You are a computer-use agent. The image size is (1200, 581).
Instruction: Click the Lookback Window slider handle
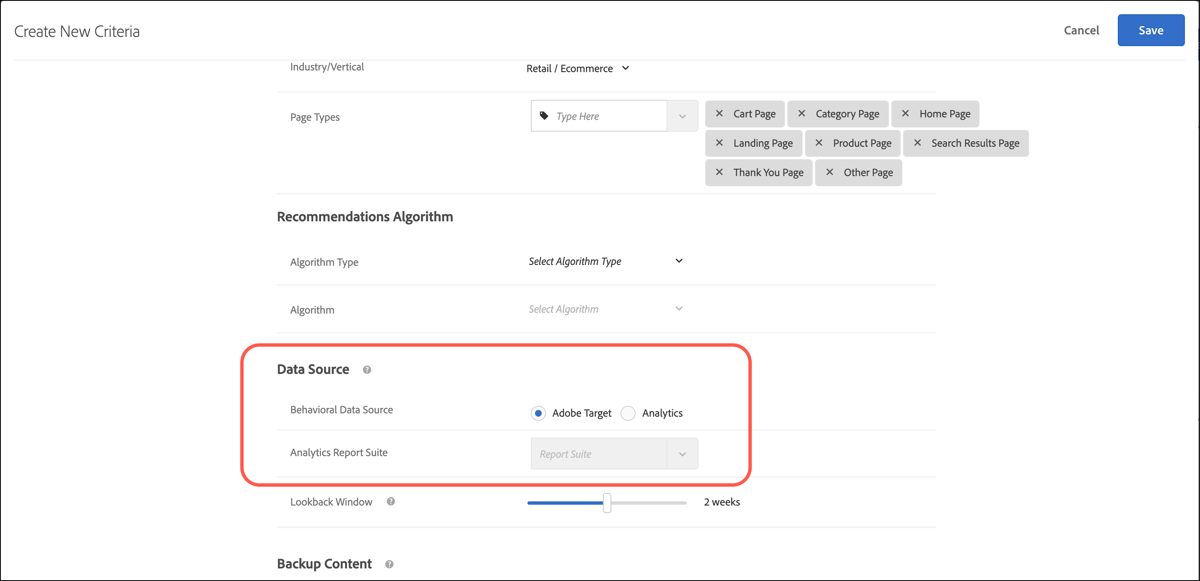pyautogui.click(x=607, y=502)
